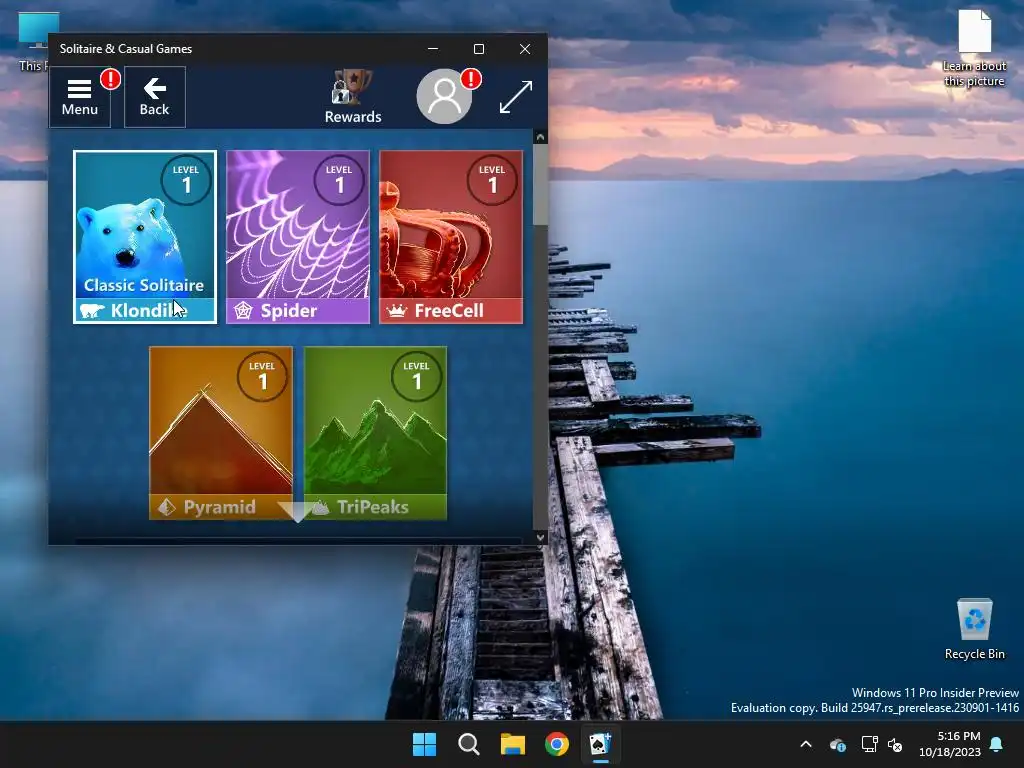Open the Rewards trophy icon
This screenshot has height=768, width=1024.
(x=353, y=97)
